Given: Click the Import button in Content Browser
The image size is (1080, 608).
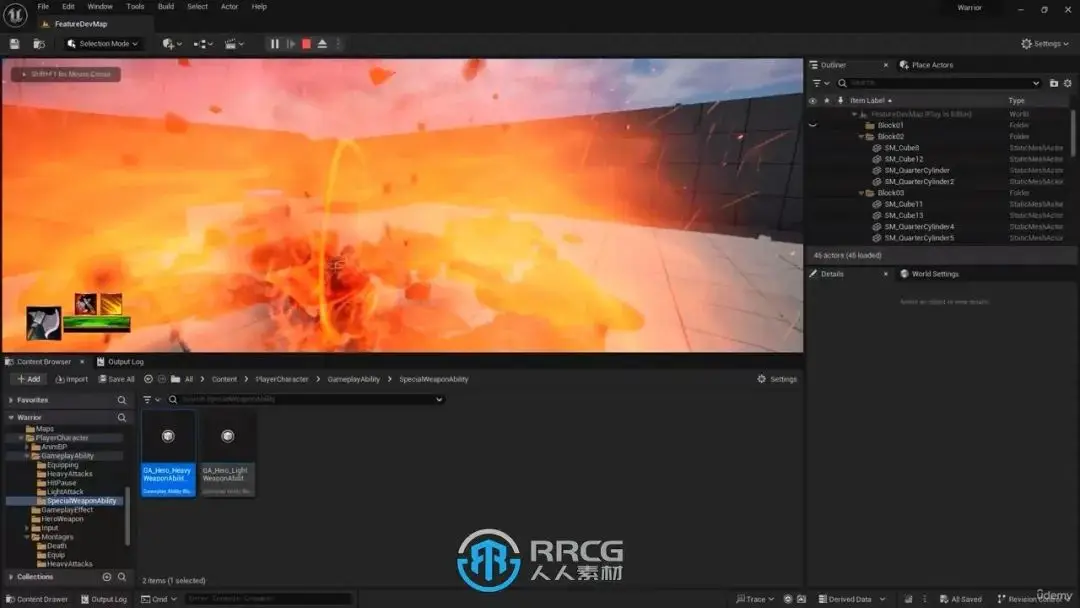Looking at the screenshot, I should pos(71,379).
